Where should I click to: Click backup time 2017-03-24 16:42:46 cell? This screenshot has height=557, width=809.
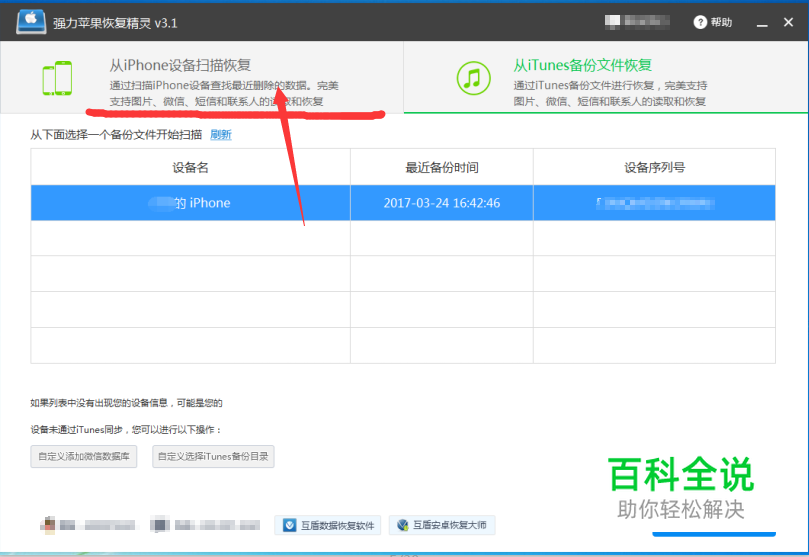(x=442, y=203)
